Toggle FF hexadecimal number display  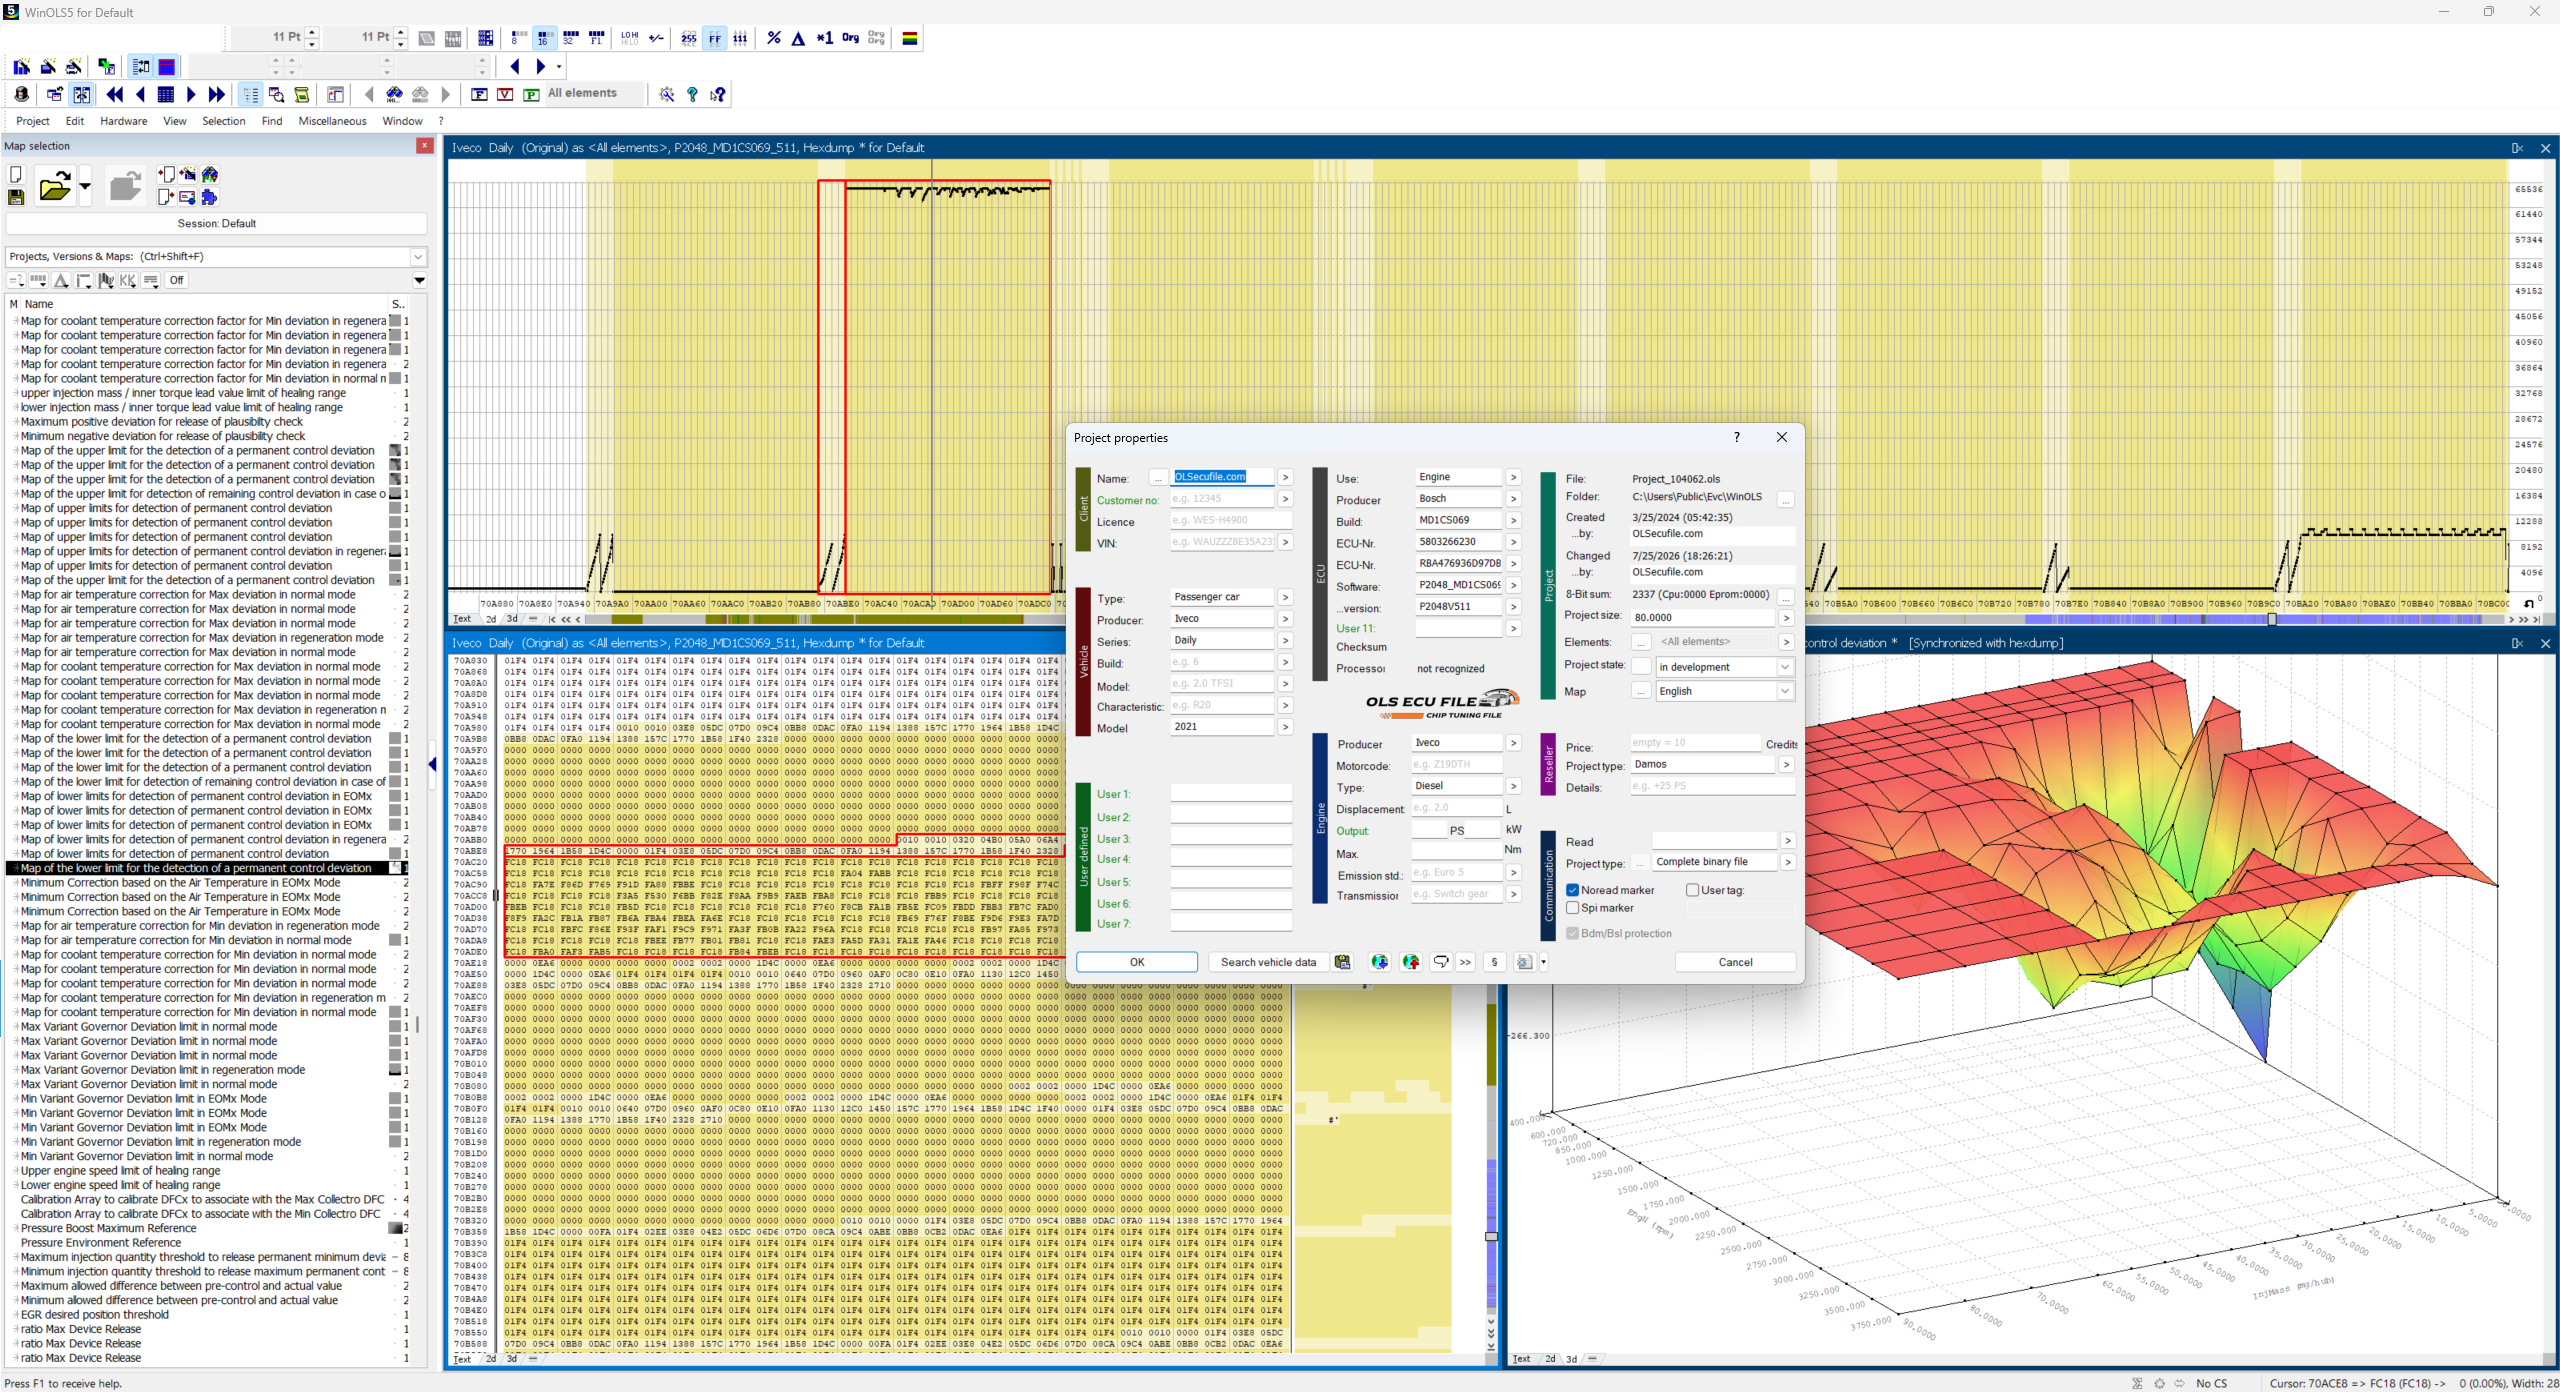pyautogui.click(x=715, y=38)
